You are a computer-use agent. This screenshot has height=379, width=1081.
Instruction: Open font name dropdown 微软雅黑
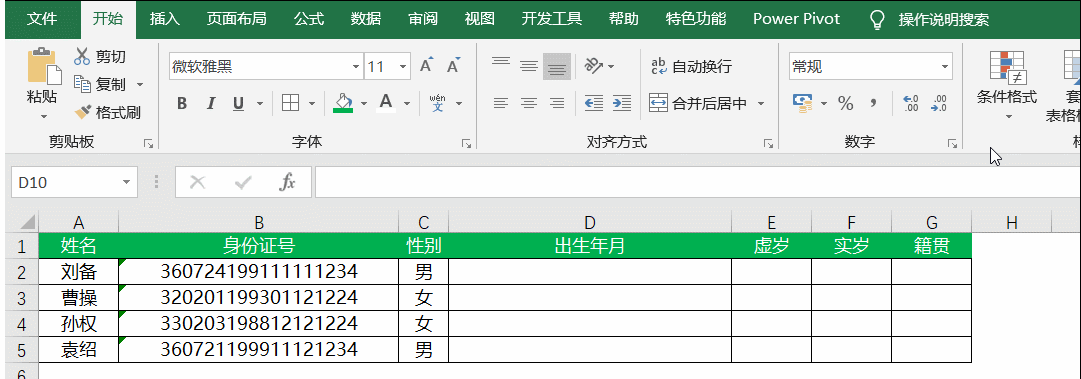(356, 67)
